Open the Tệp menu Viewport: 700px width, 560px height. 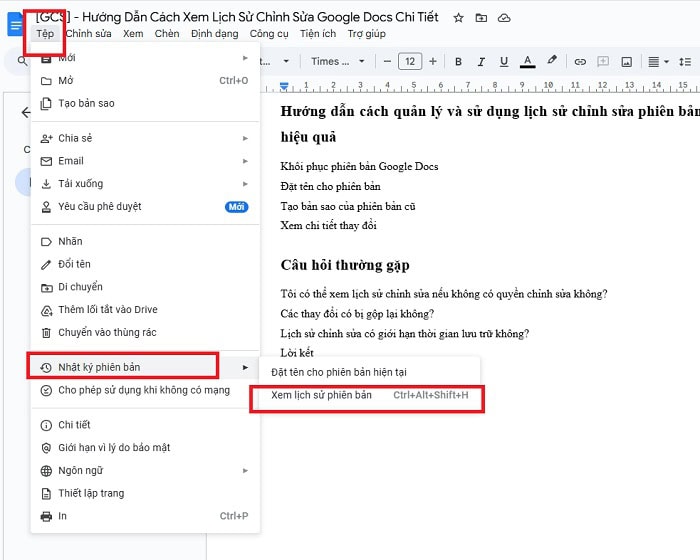[x=45, y=34]
